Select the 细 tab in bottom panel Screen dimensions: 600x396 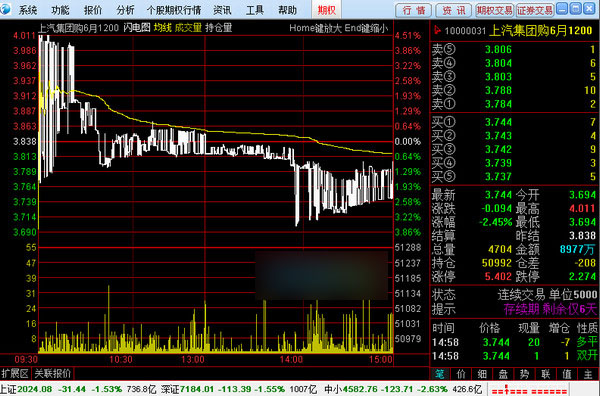(482, 374)
